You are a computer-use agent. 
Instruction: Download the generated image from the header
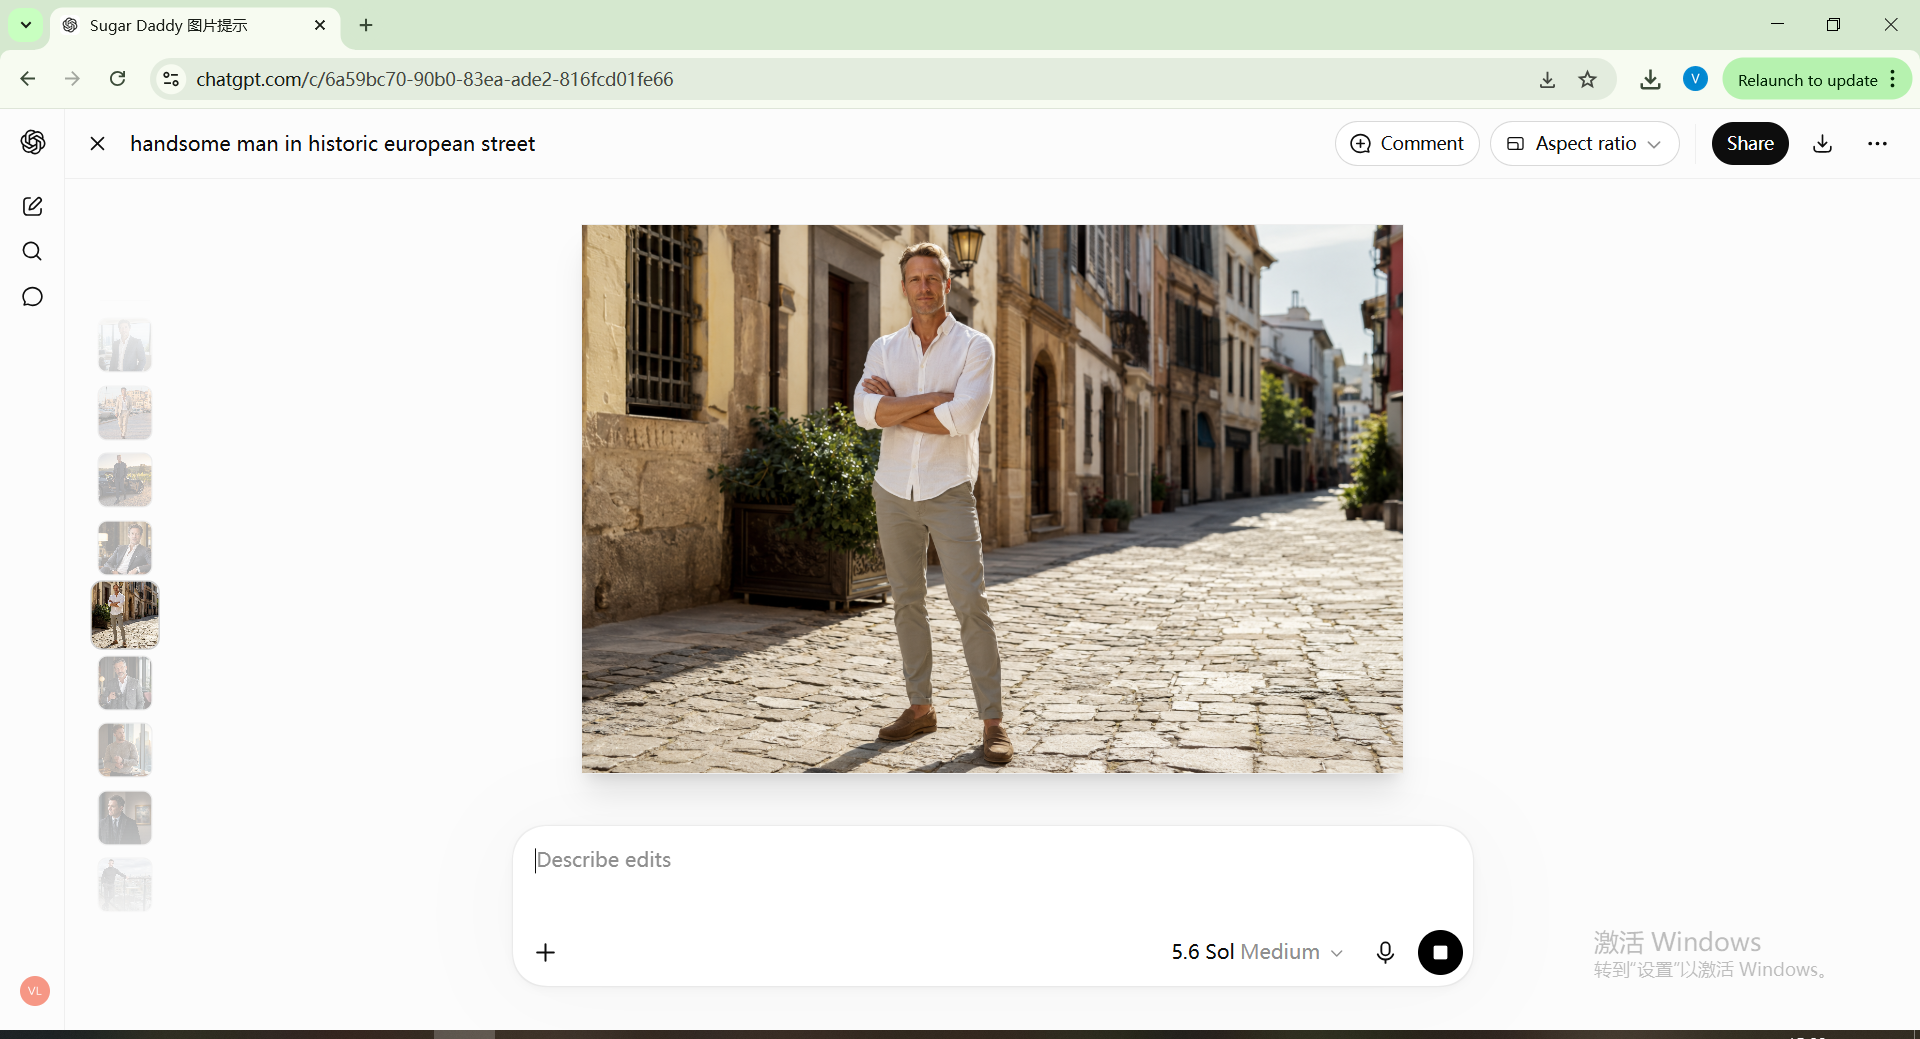[1822, 144]
